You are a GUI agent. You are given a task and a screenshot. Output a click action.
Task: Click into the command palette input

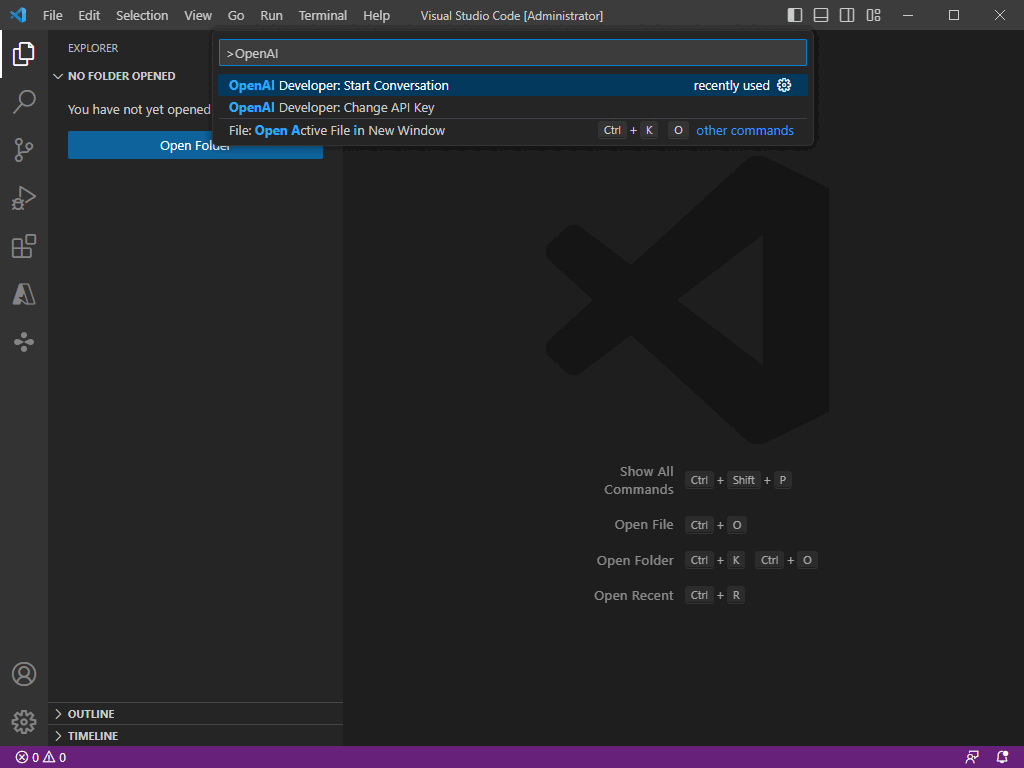click(513, 53)
